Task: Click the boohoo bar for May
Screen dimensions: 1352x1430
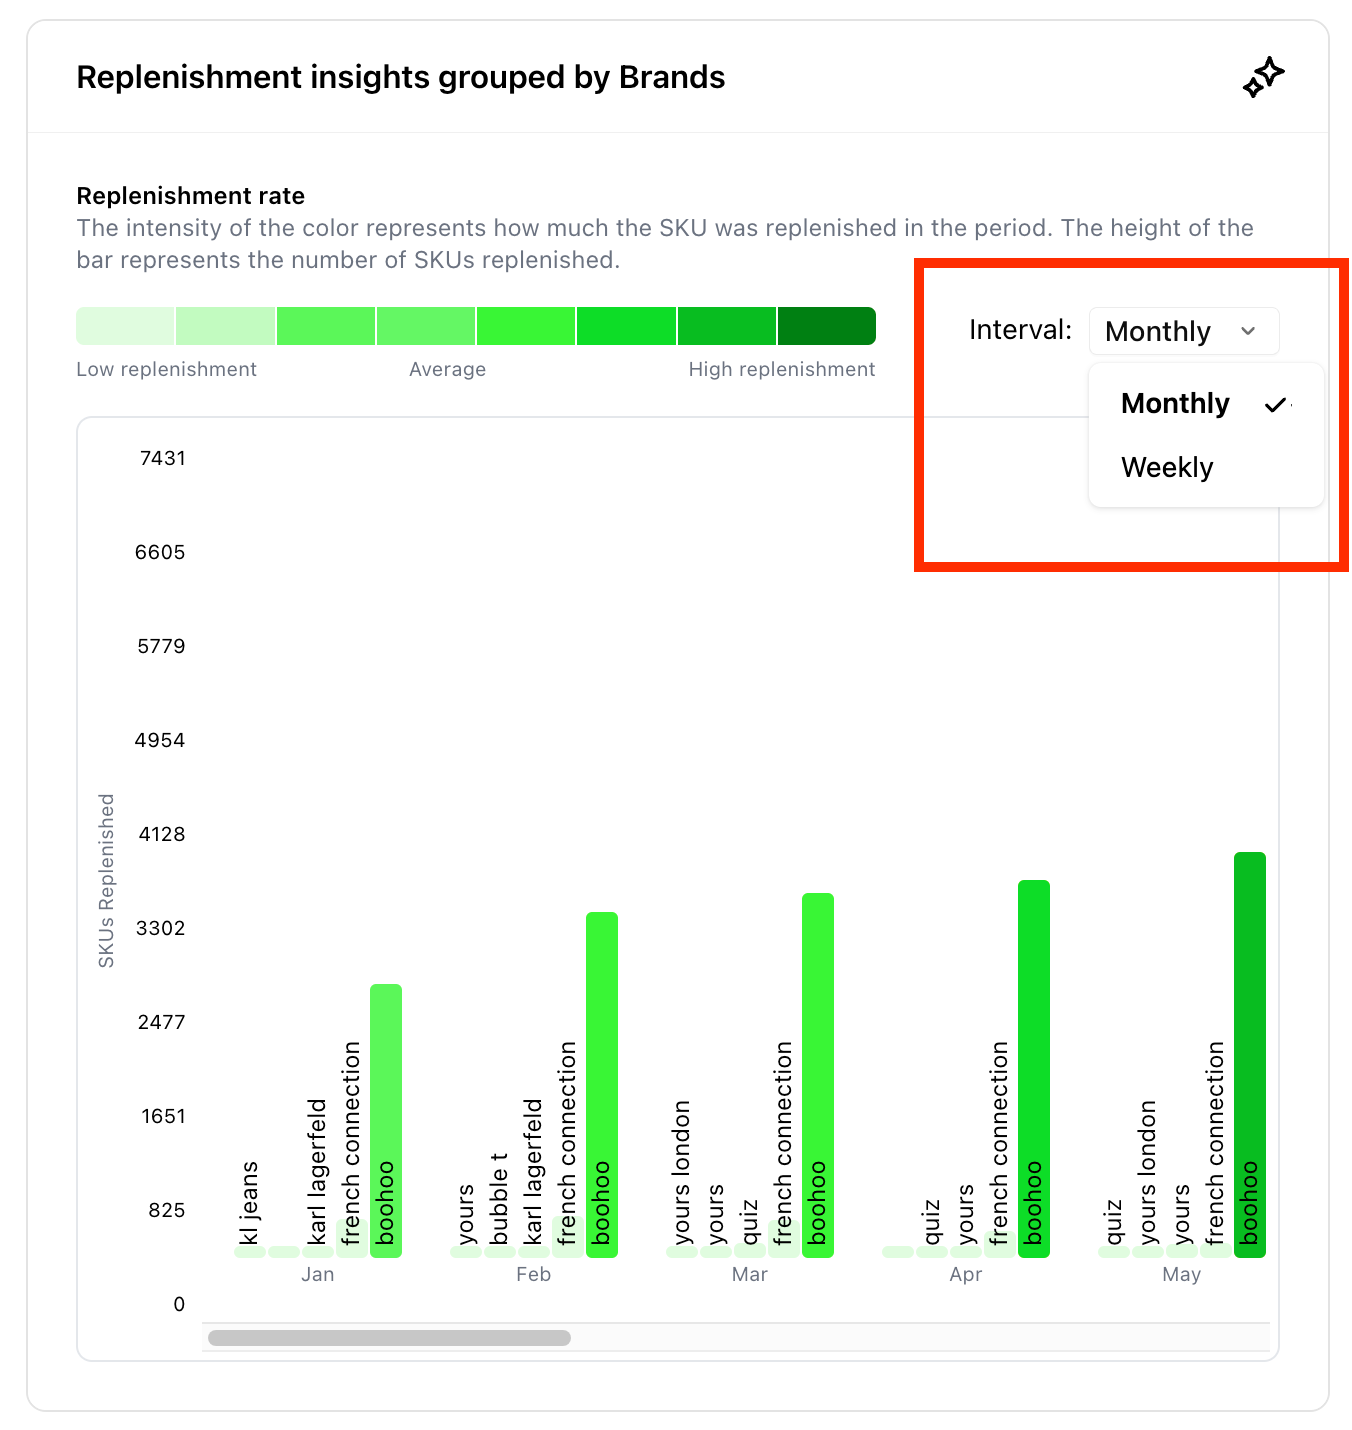Action: (1250, 1054)
